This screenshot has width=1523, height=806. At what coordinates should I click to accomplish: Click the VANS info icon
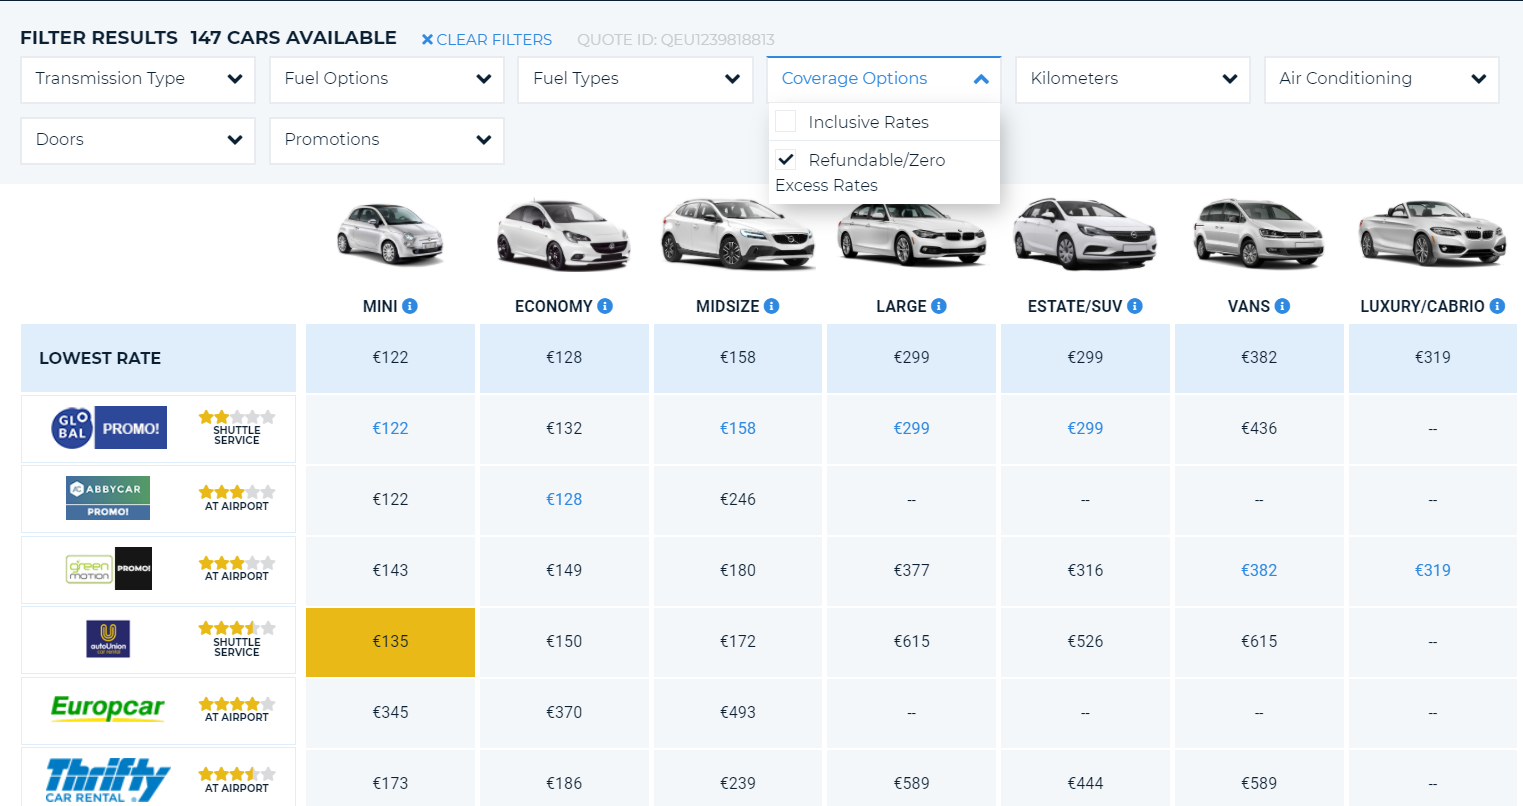[1283, 306]
